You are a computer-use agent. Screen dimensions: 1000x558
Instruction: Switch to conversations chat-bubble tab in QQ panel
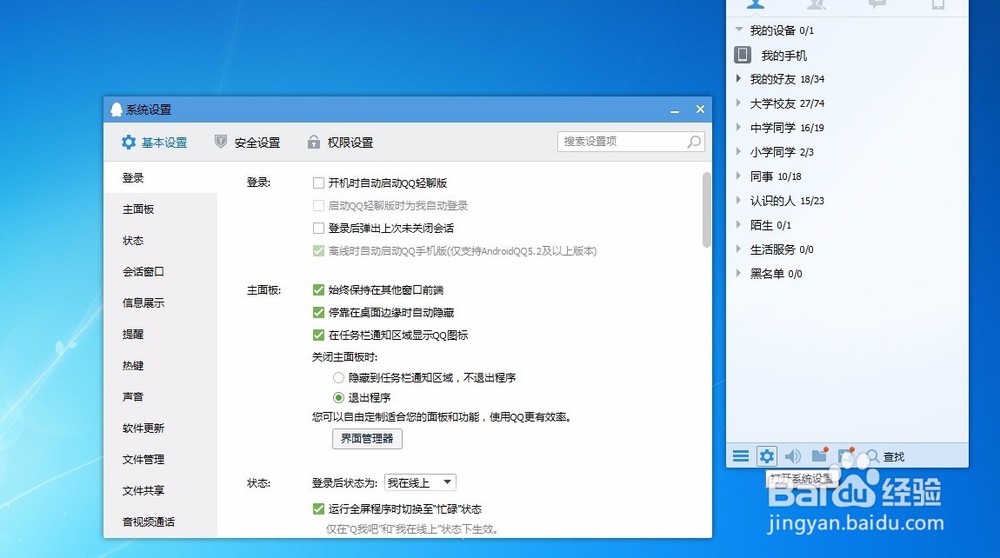(877, 4)
